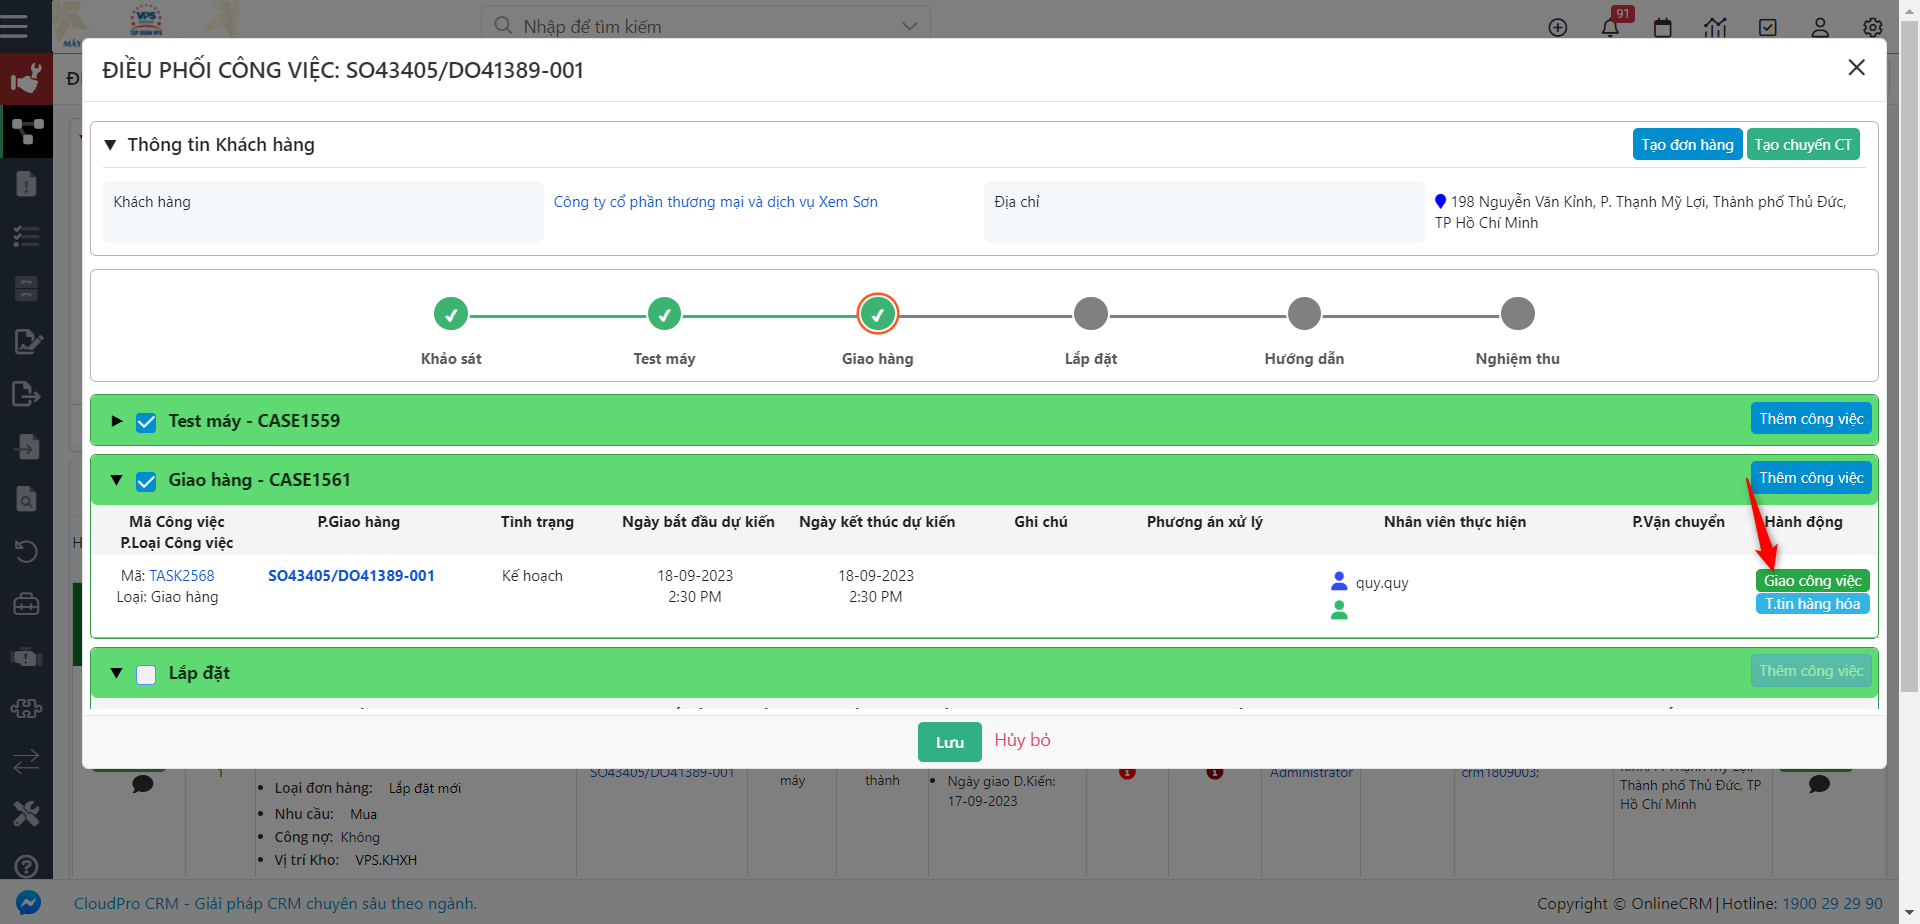The height and width of the screenshot is (924, 1920).
Task: Open the Messenger chat icon
Action: tap(29, 903)
